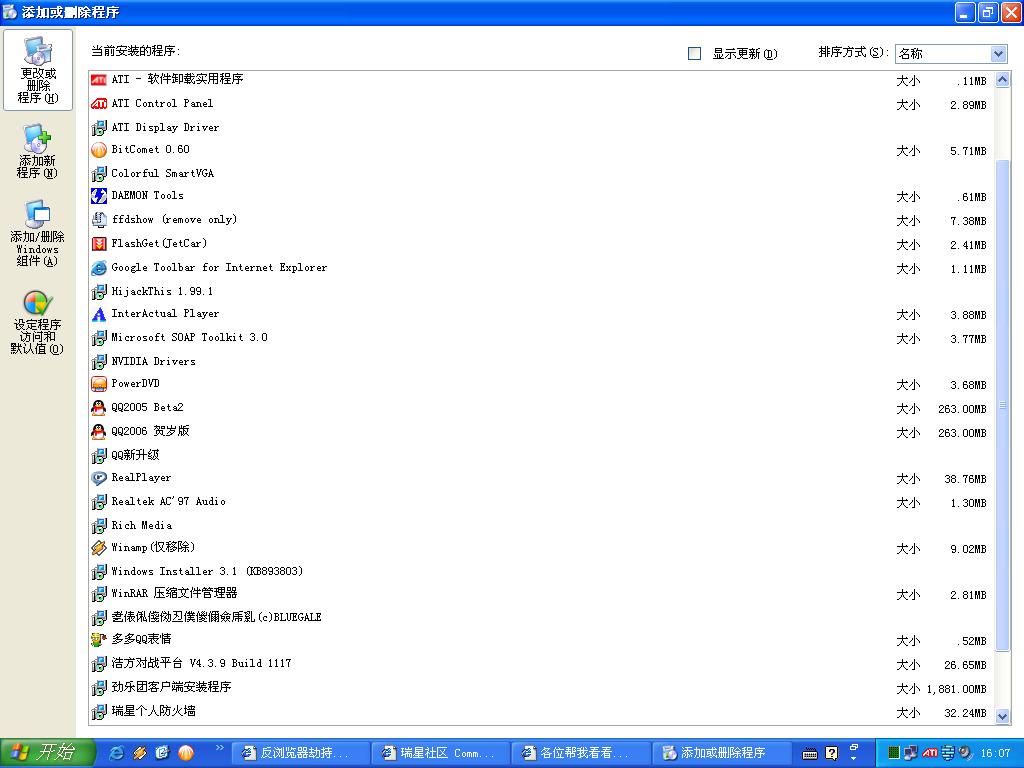
Task: Switch to 添加或删除程序 taskbar button
Action: [x=721, y=753]
